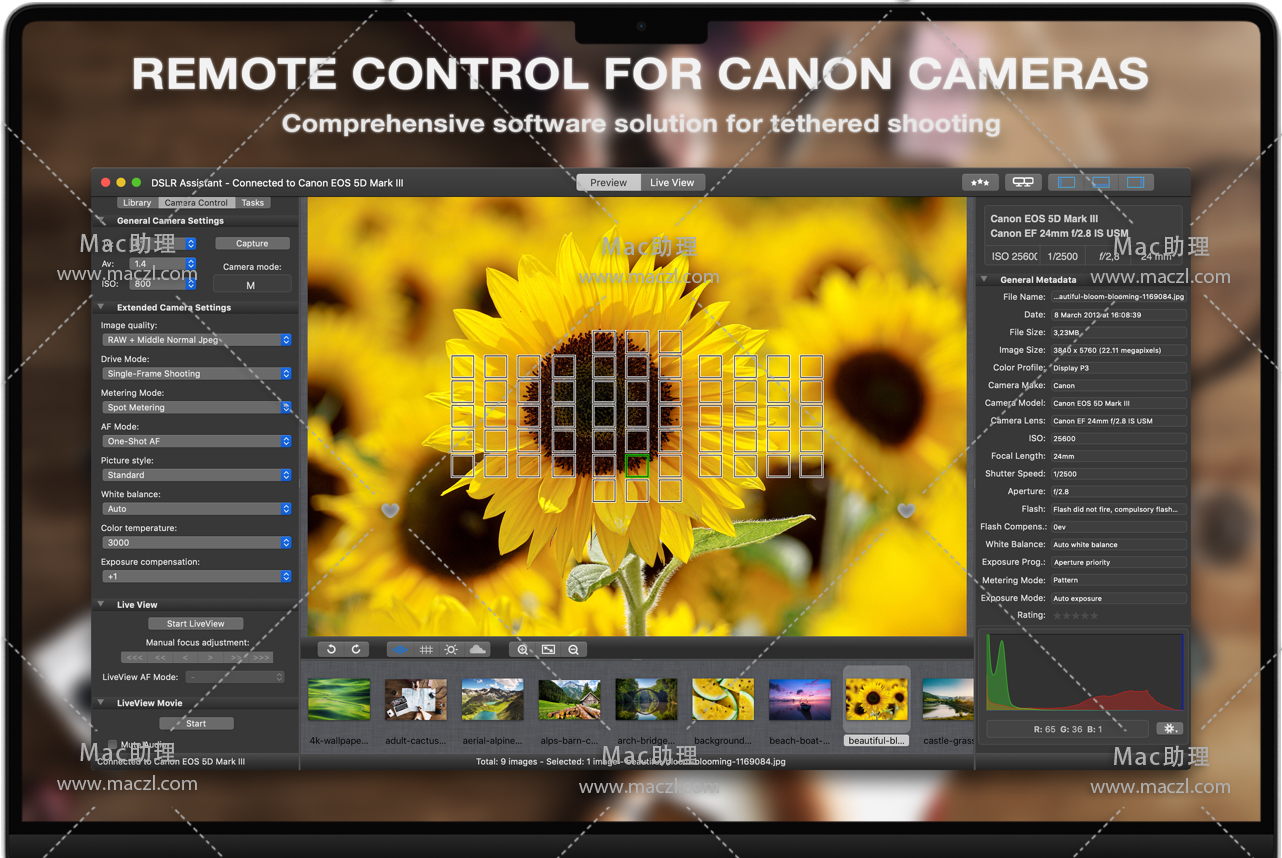Select the beach-boat thumbnail
The width and height of the screenshot is (1282, 858).
tap(800, 700)
